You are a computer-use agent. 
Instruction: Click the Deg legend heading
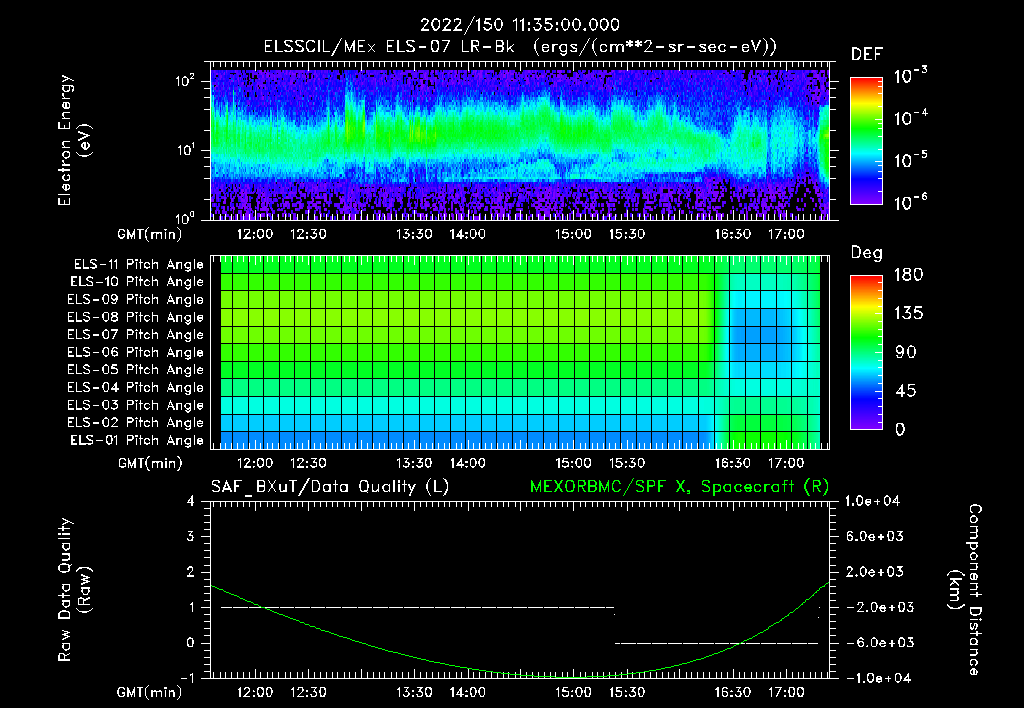pos(867,253)
